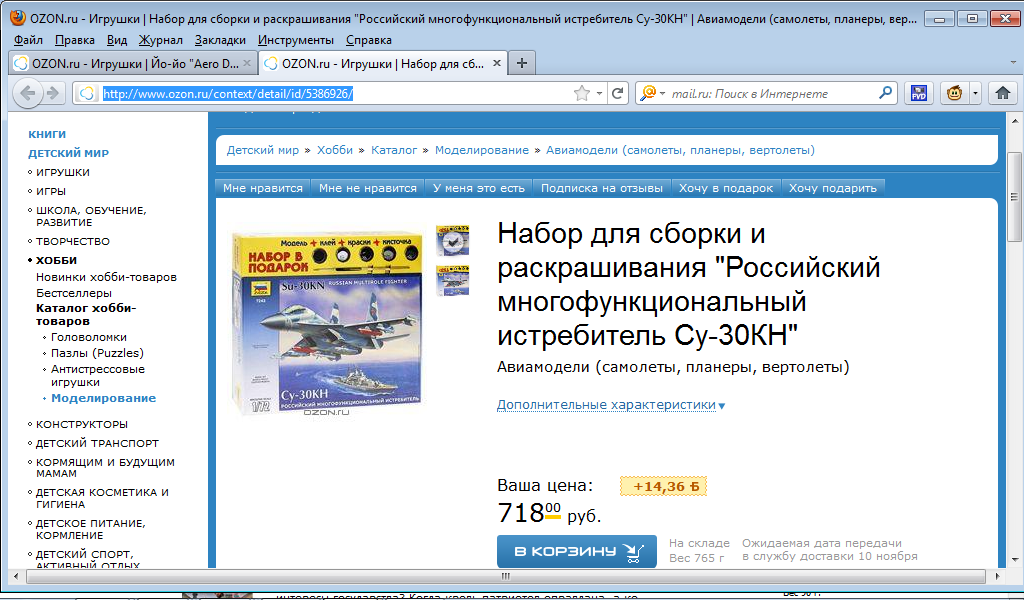Screen dimensions: 1024x600
Task: Subscribe via Подписка на отзывы
Action: 601,188
